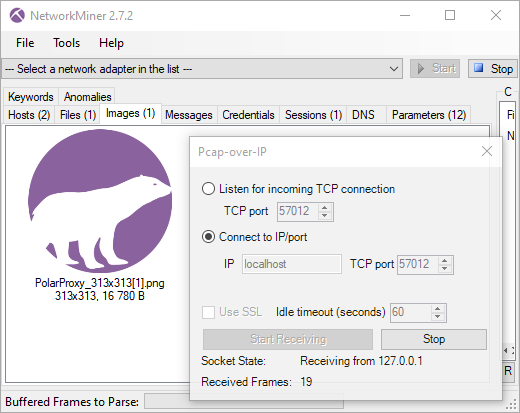Minimize the NetworkMiner window

click(x=405, y=15)
